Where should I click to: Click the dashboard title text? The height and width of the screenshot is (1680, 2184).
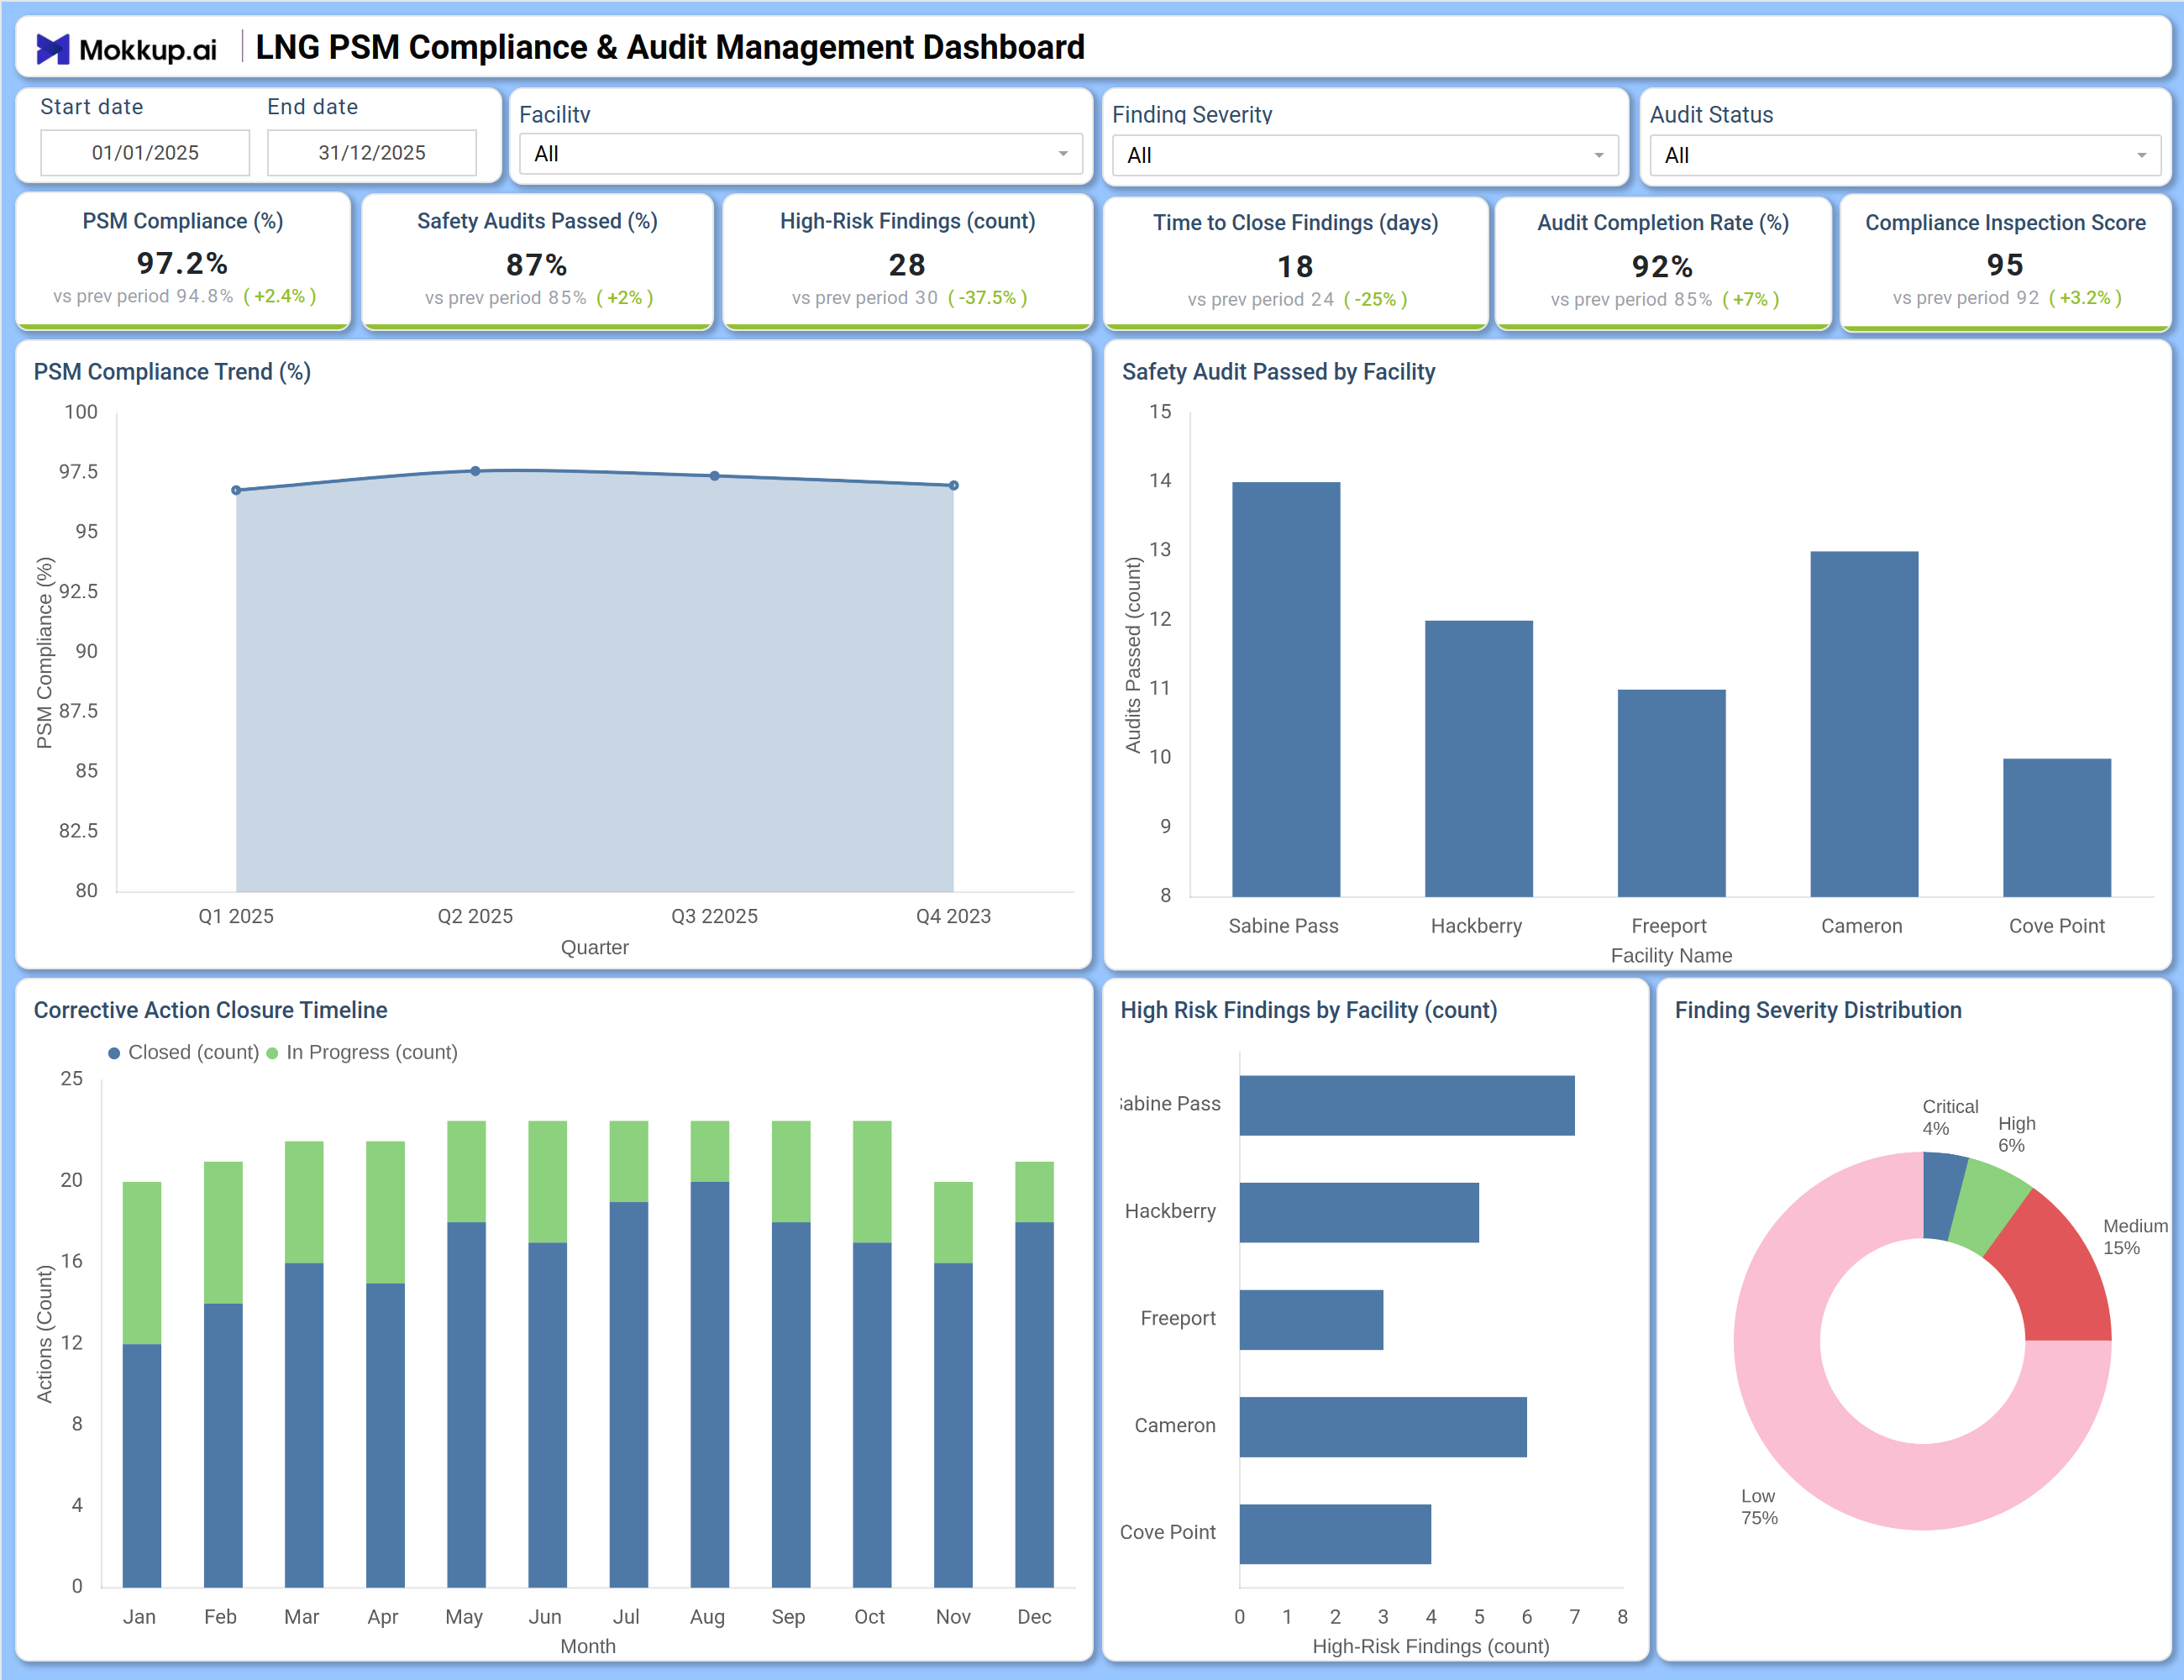click(x=670, y=47)
